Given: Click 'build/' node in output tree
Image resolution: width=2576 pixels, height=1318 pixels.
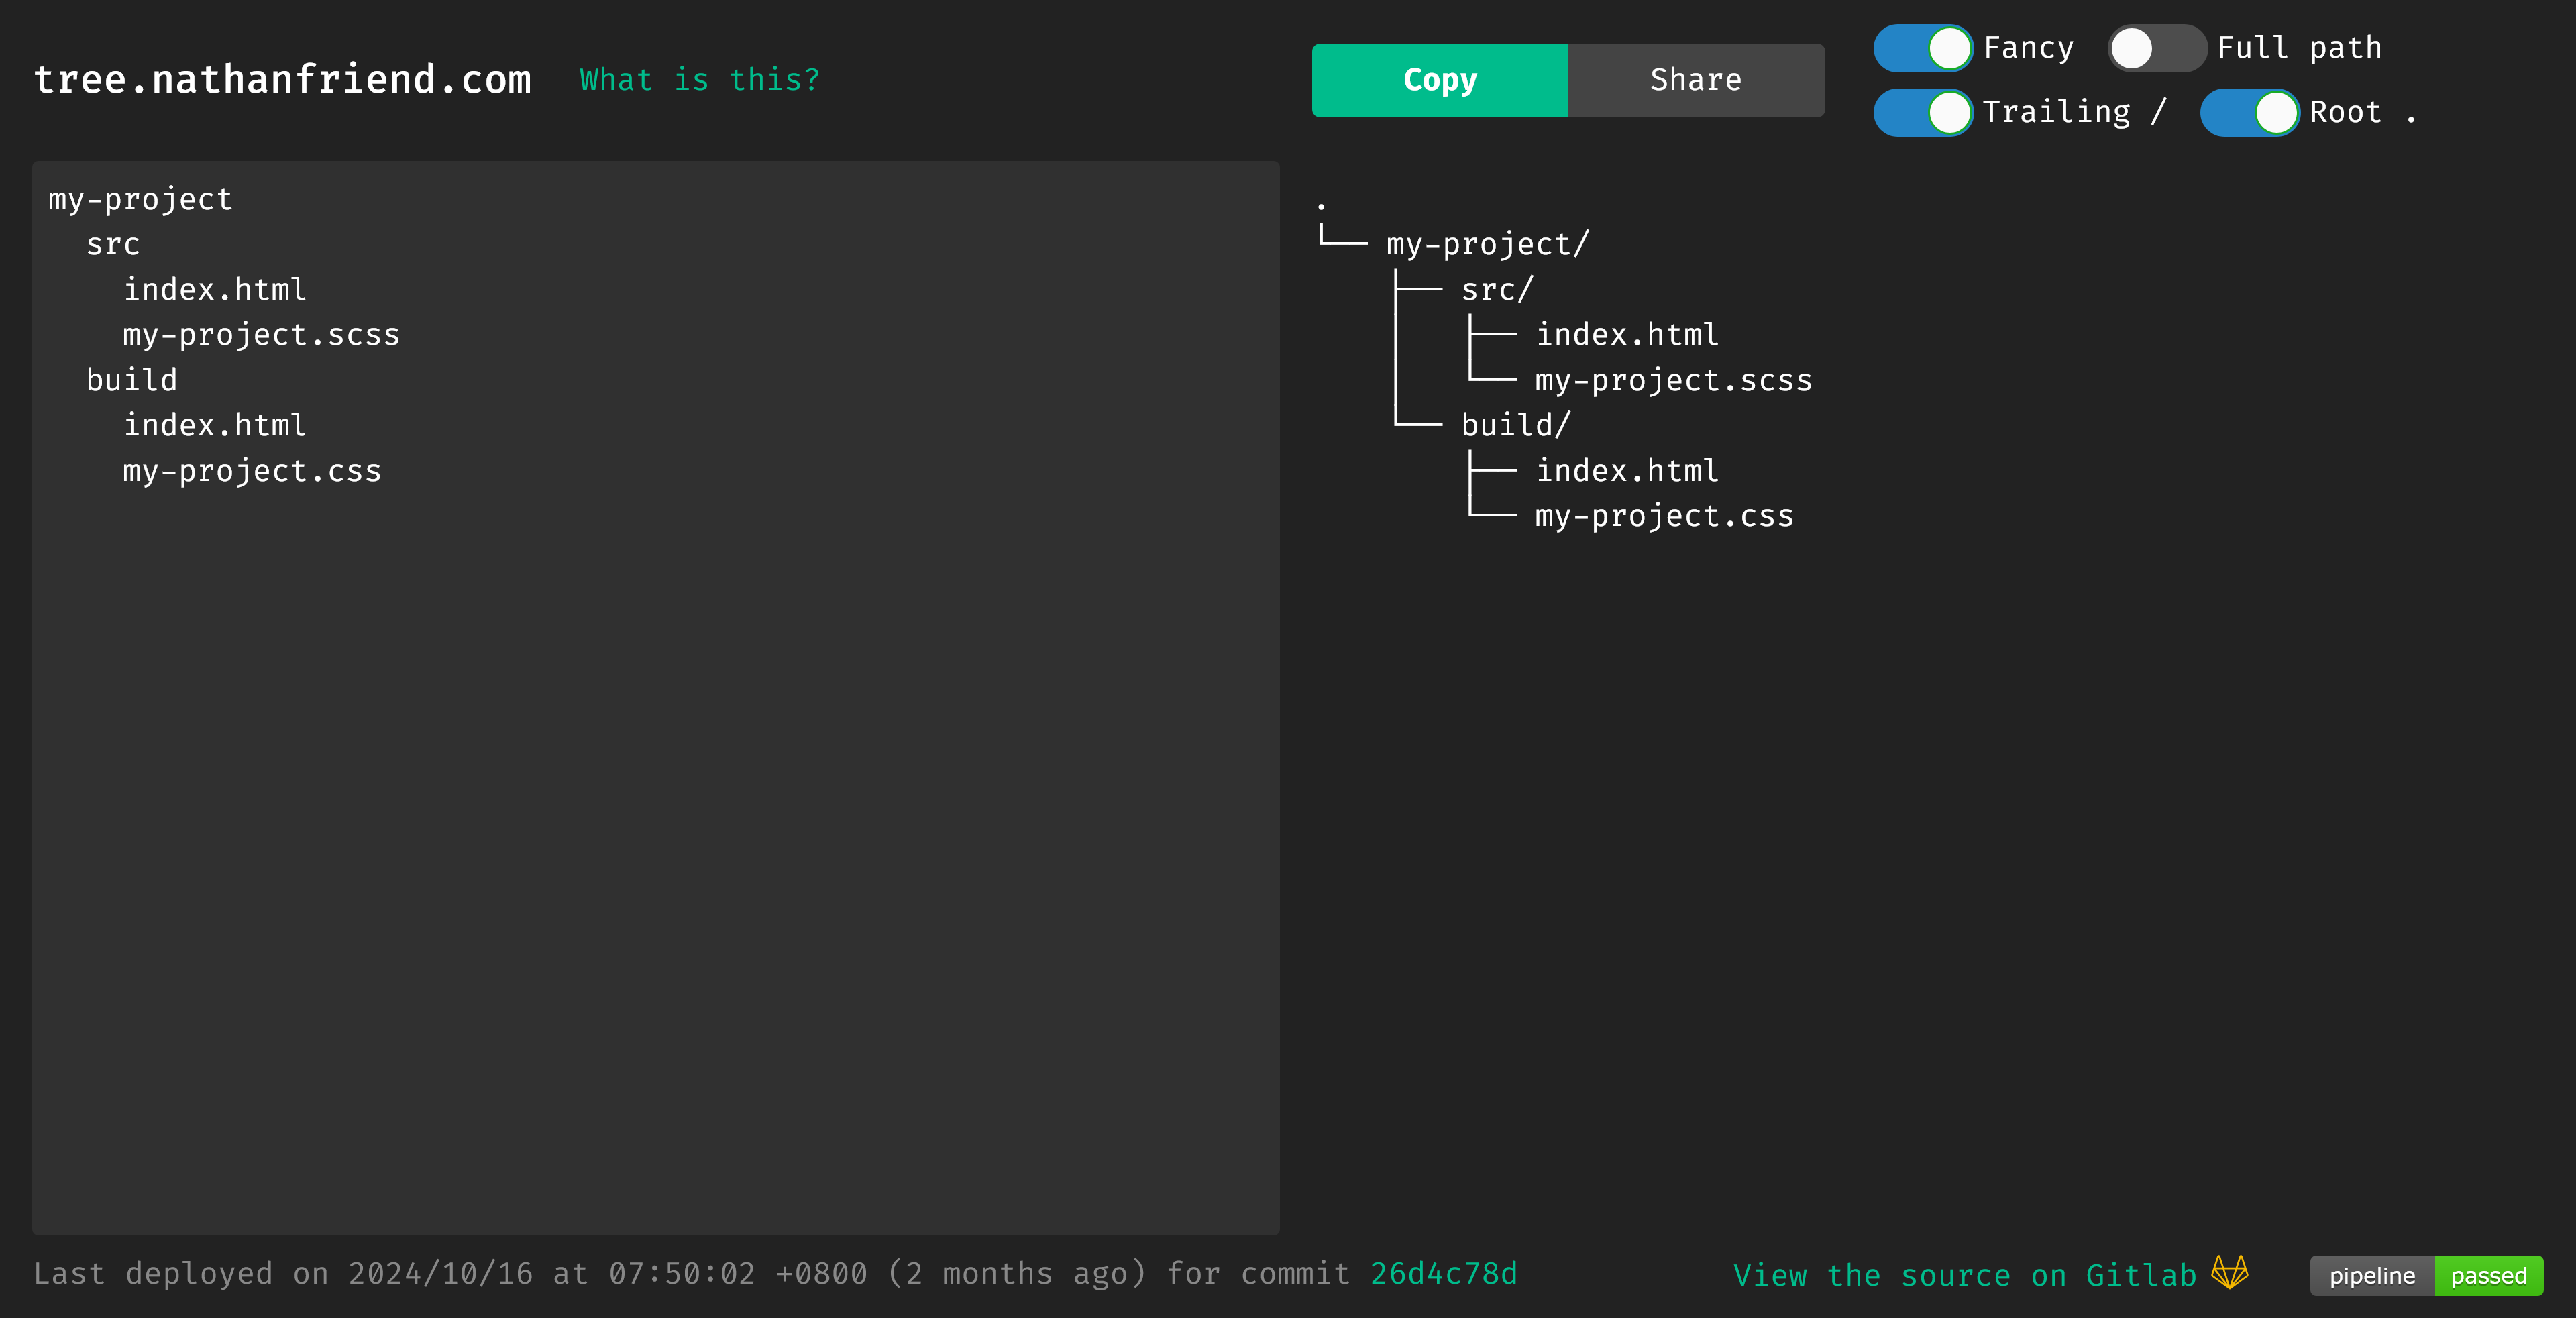Looking at the screenshot, I should click(1515, 425).
